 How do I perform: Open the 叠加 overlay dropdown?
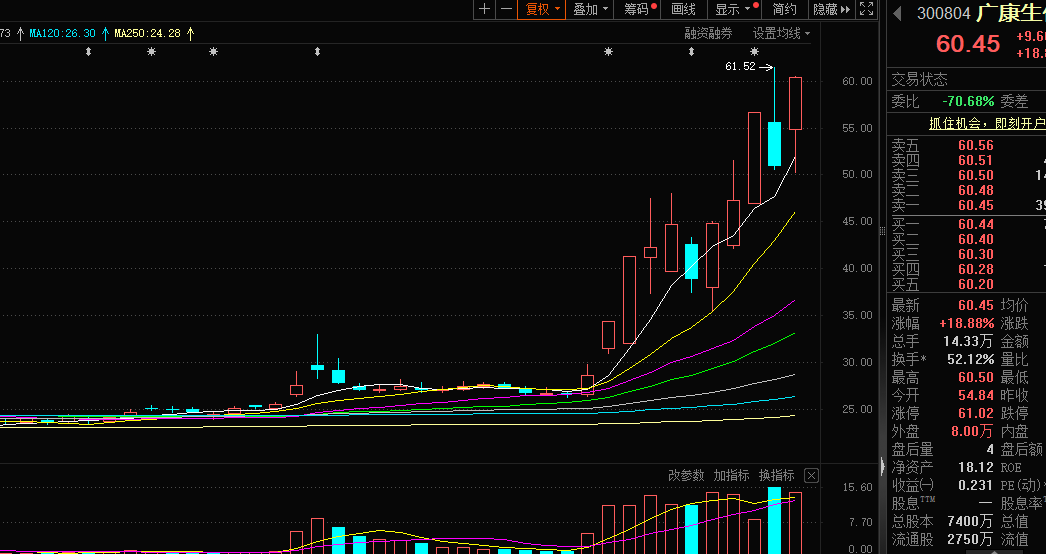click(x=590, y=9)
